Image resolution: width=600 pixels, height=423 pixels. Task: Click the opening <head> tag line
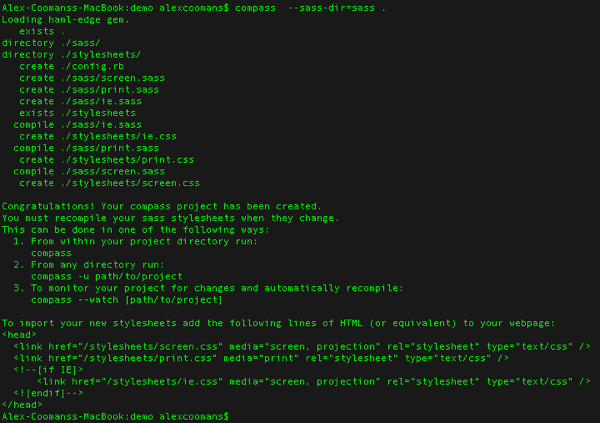click(x=19, y=335)
